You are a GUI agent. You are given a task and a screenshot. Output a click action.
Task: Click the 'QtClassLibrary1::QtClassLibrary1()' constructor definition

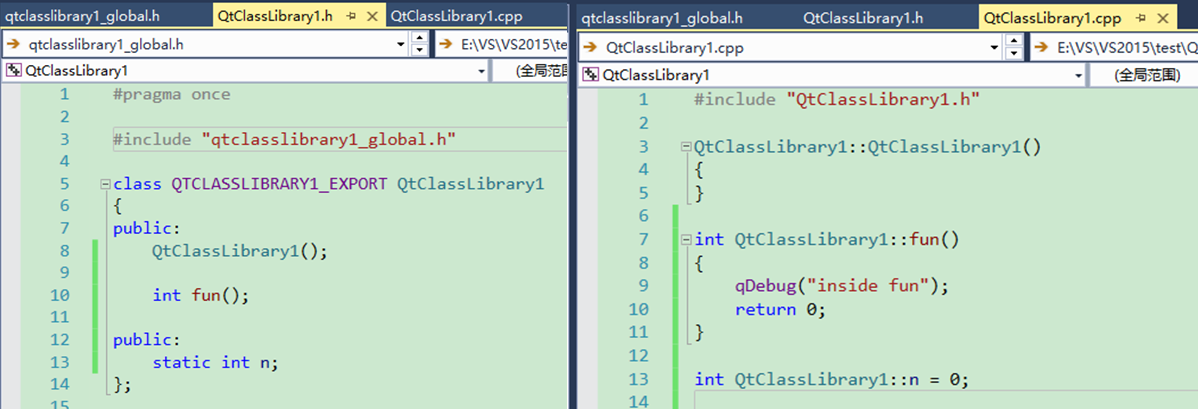tap(868, 147)
